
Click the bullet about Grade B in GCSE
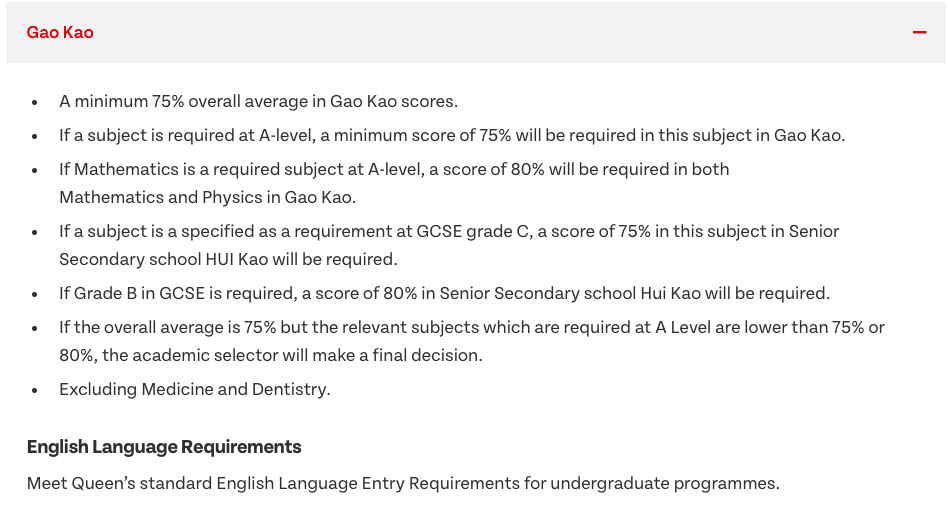tap(444, 293)
